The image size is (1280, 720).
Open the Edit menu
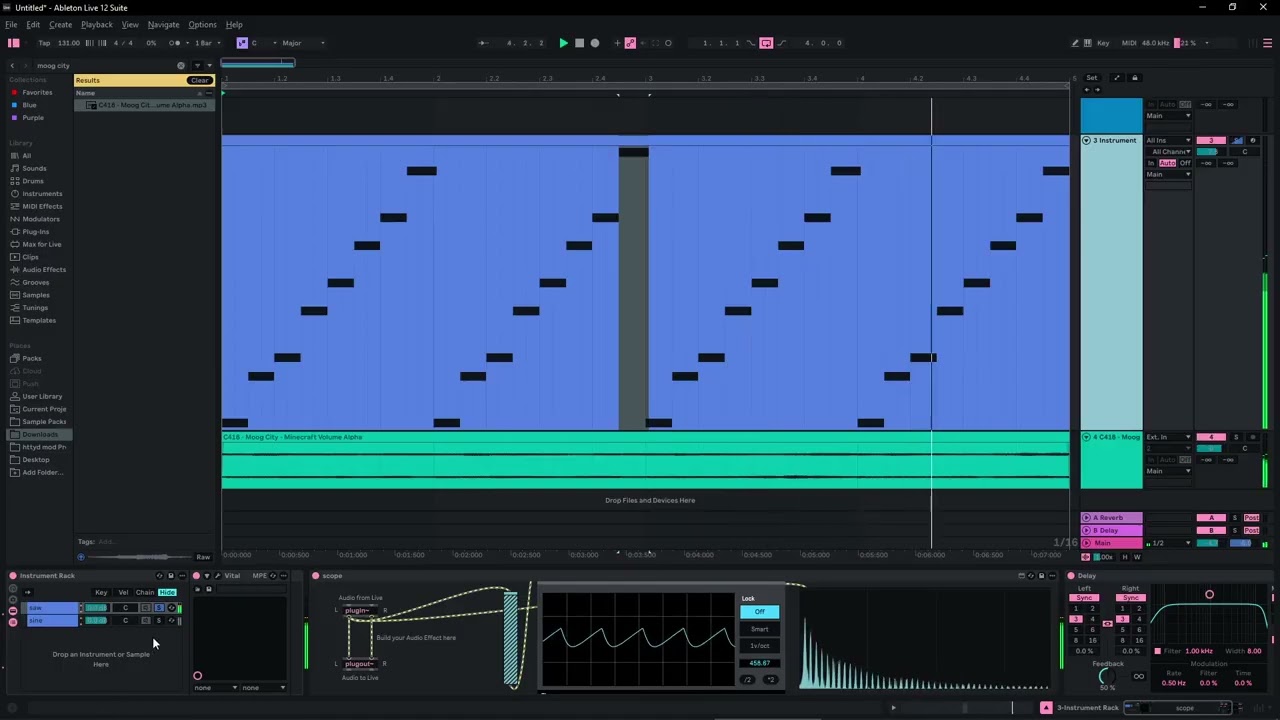tap(33, 24)
